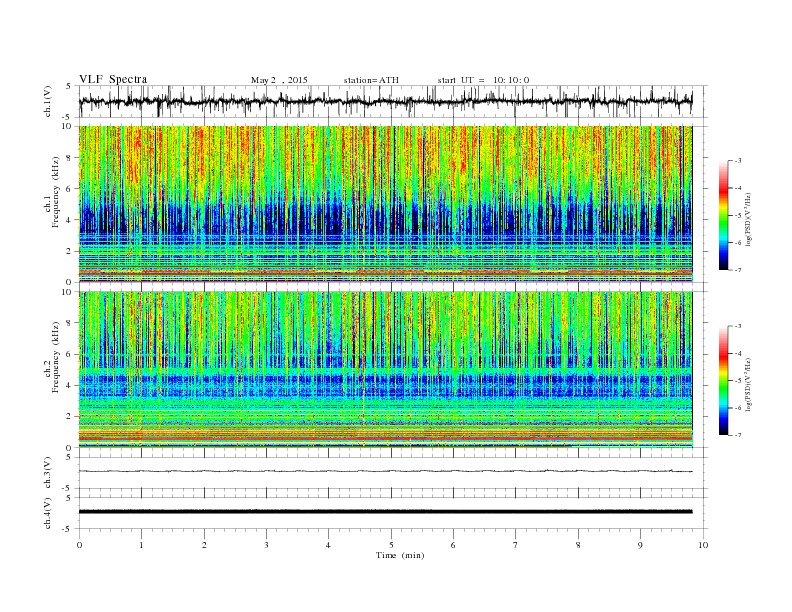
Task: Click the ch.2 spectrogram PSD color bar
Action: [723, 380]
